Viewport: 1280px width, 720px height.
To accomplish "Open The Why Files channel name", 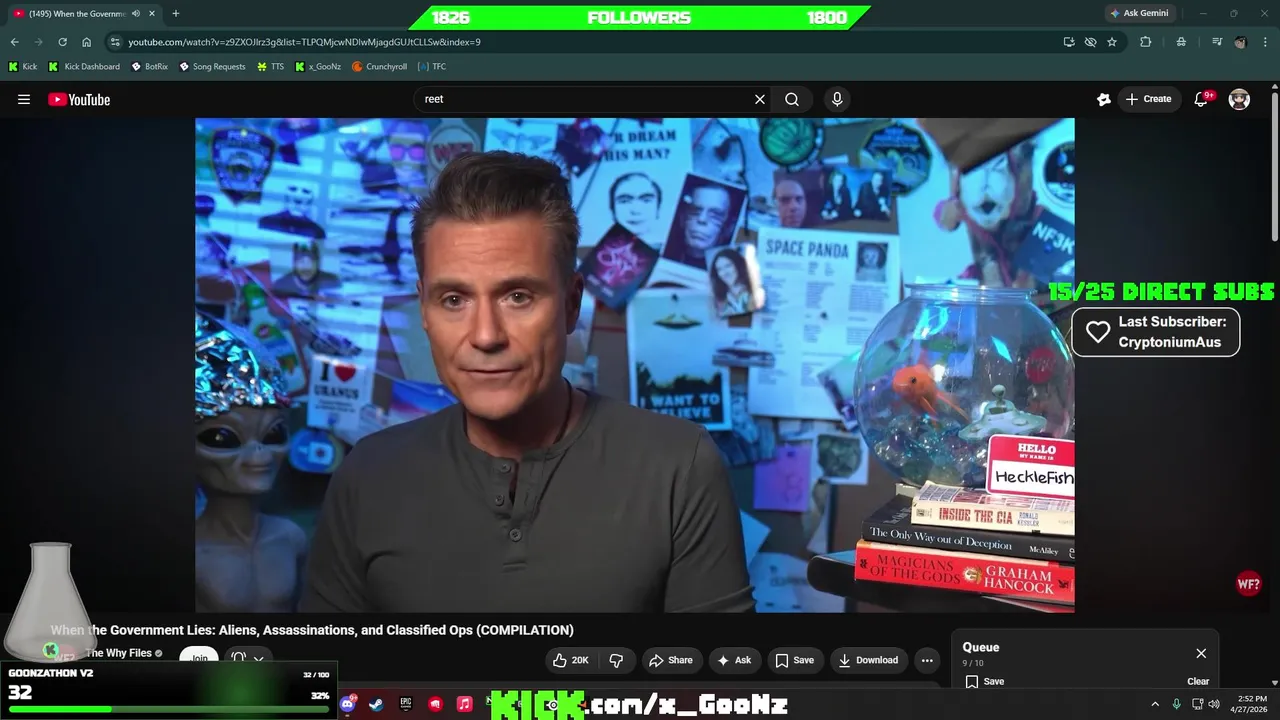I will click(118, 653).
